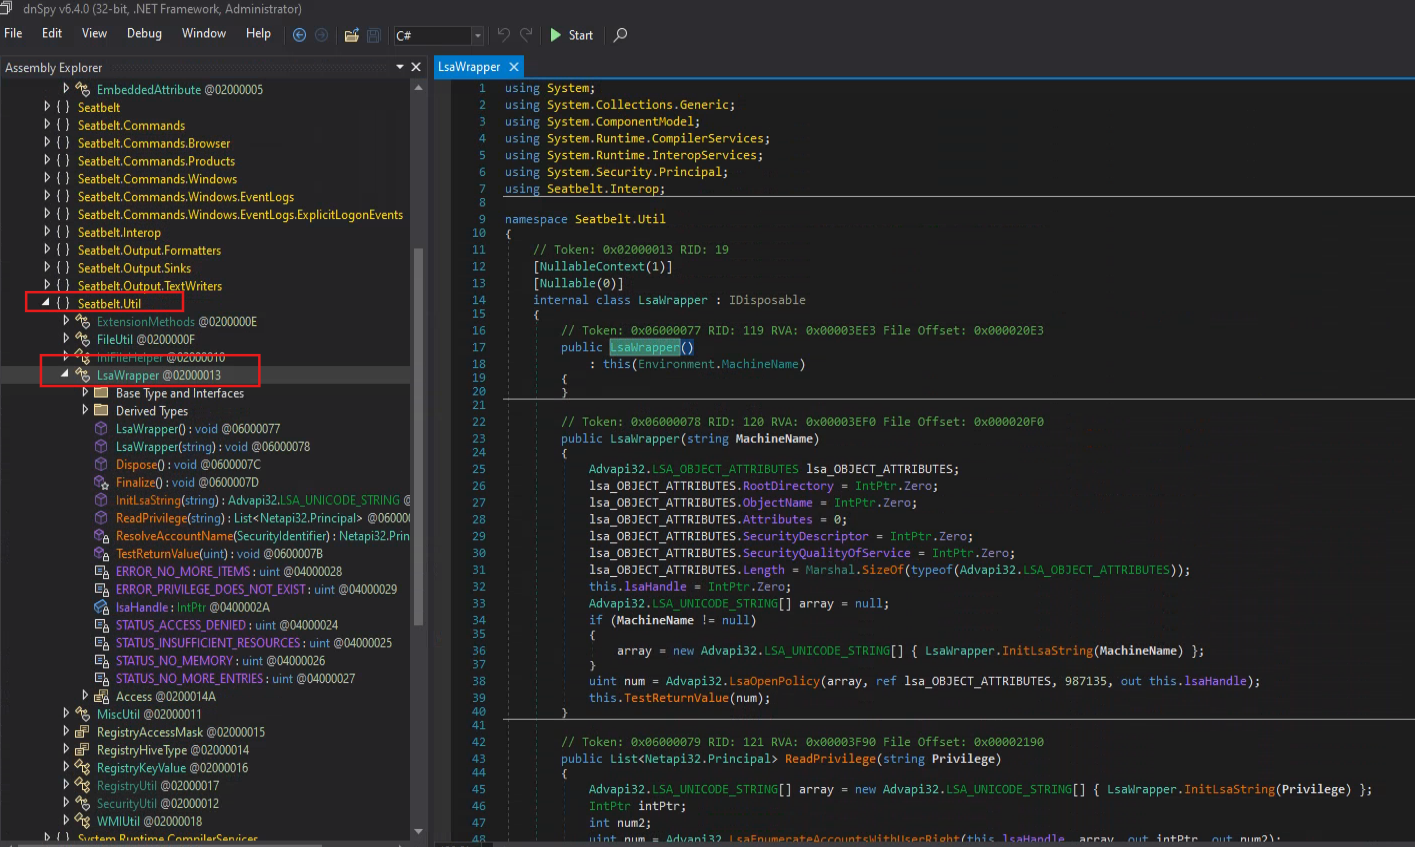Image resolution: width=1415 pixels, height=847 pixels.
Task: Start debugging with the Start button
Action: 571,35
